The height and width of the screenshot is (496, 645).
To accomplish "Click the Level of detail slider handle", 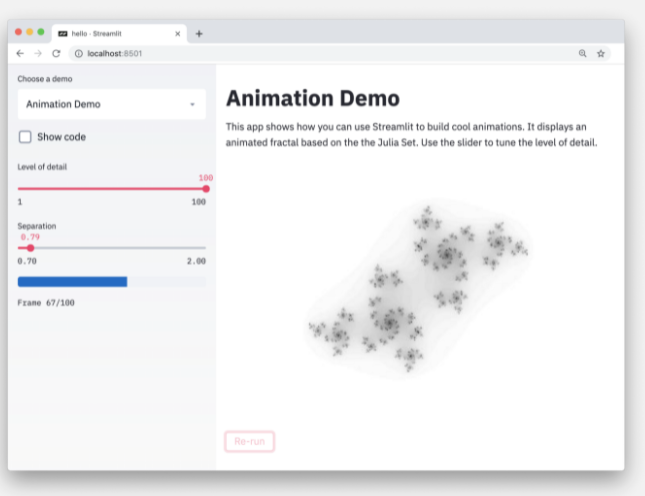I will [x=206, y=189].
